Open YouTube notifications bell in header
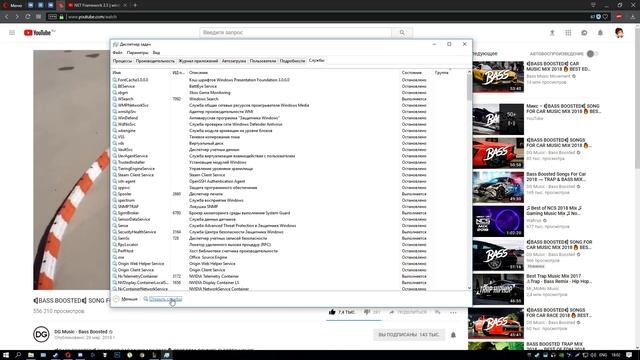This screenshot has height=360, width=640. pos(600,33)
